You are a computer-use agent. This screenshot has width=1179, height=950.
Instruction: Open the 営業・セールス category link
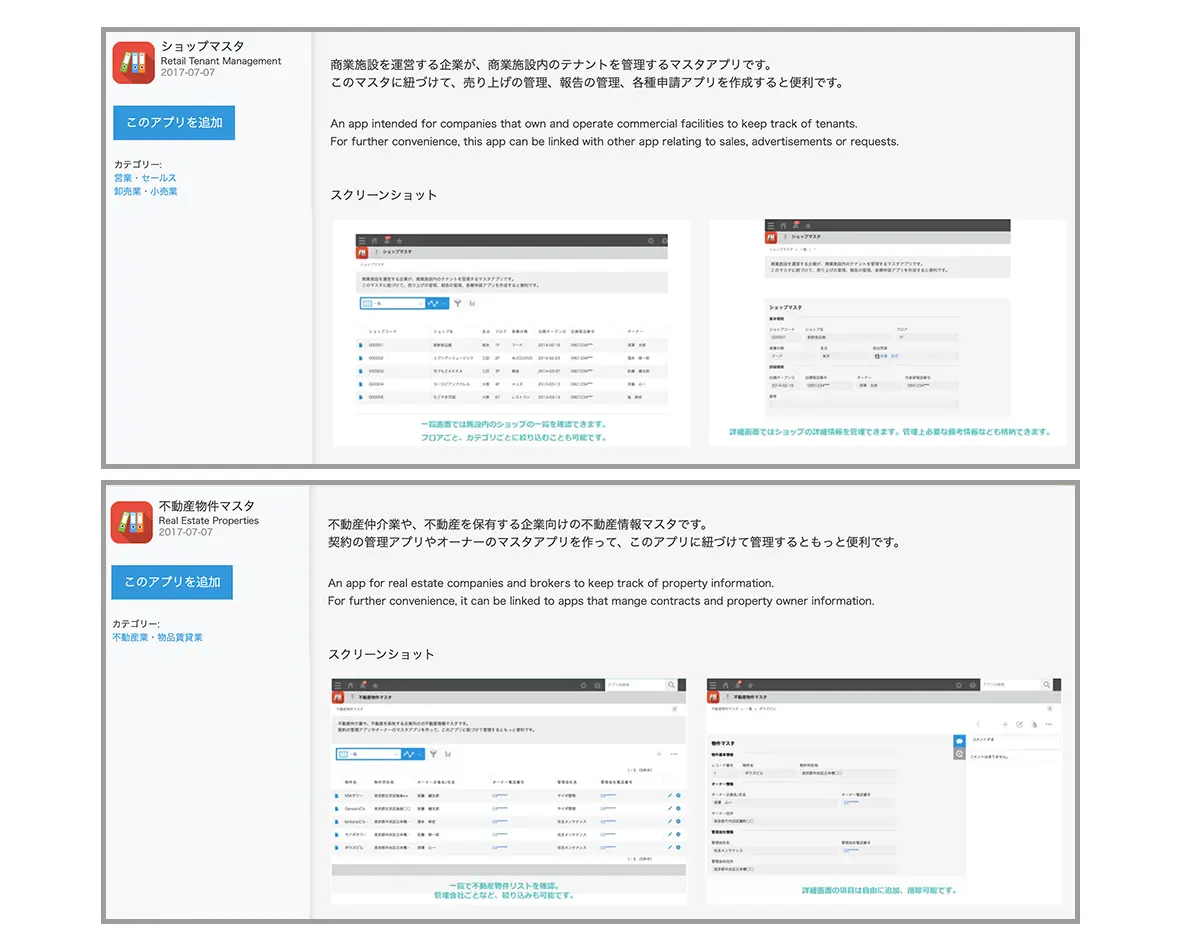coord(145,178)
